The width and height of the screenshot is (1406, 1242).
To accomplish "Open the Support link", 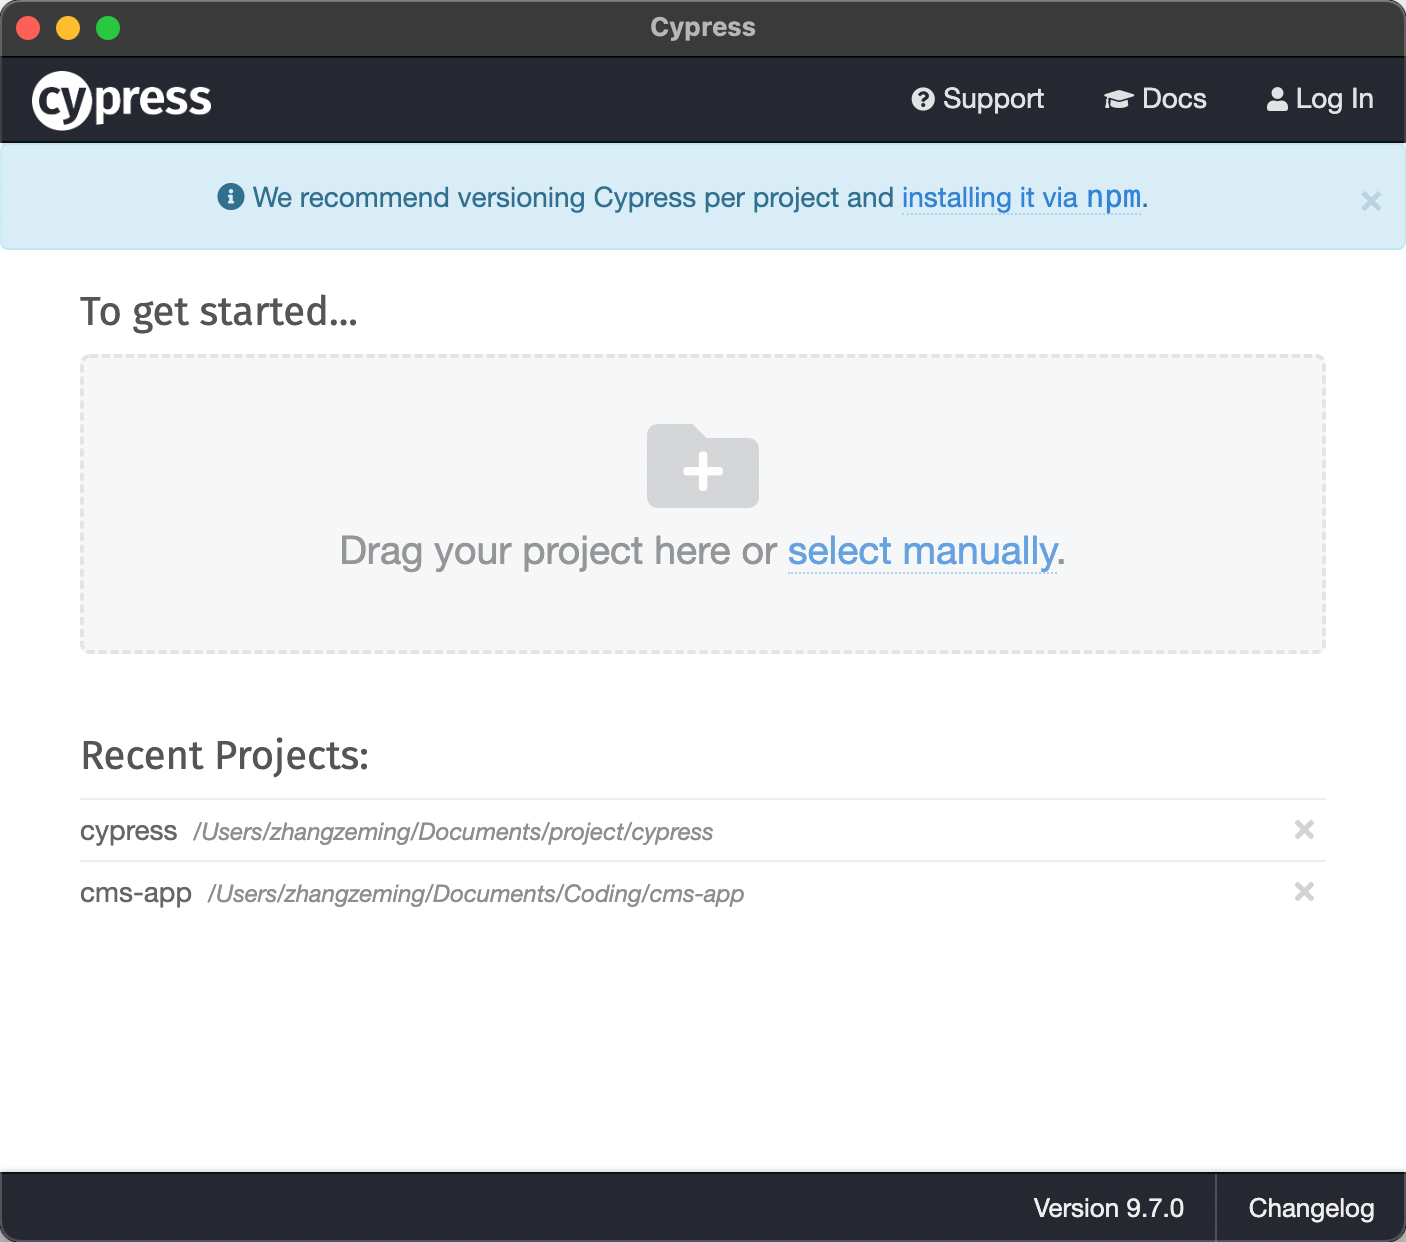I will point(977,99).
